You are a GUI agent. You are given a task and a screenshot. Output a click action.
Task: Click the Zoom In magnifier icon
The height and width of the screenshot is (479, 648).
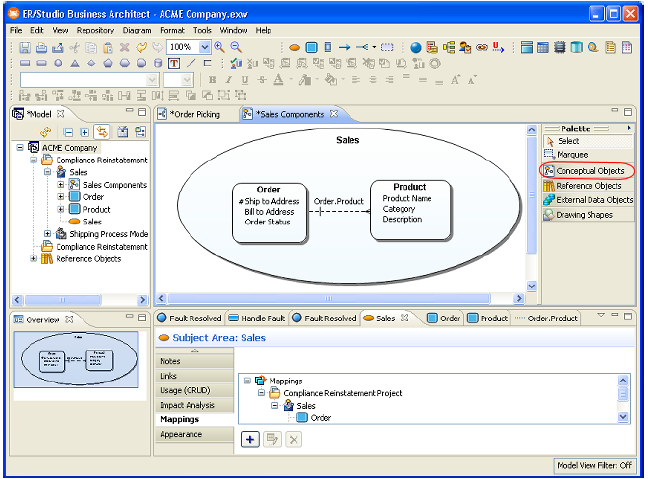click(219, 47)
